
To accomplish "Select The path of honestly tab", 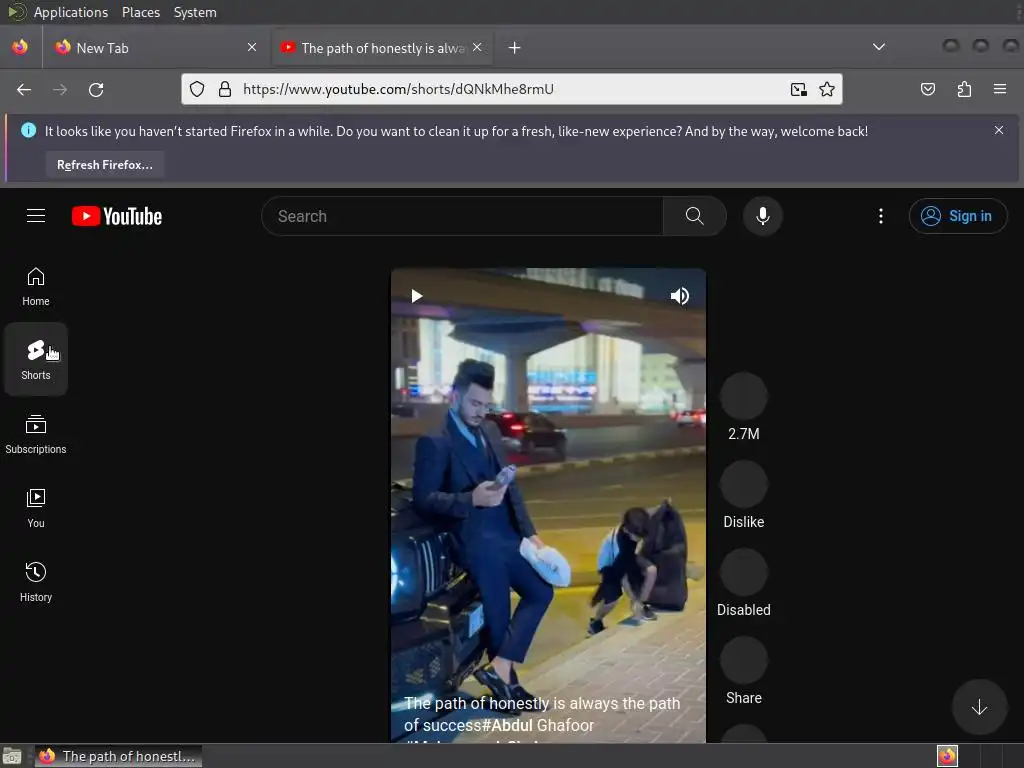I will click(x=383, y=48).
